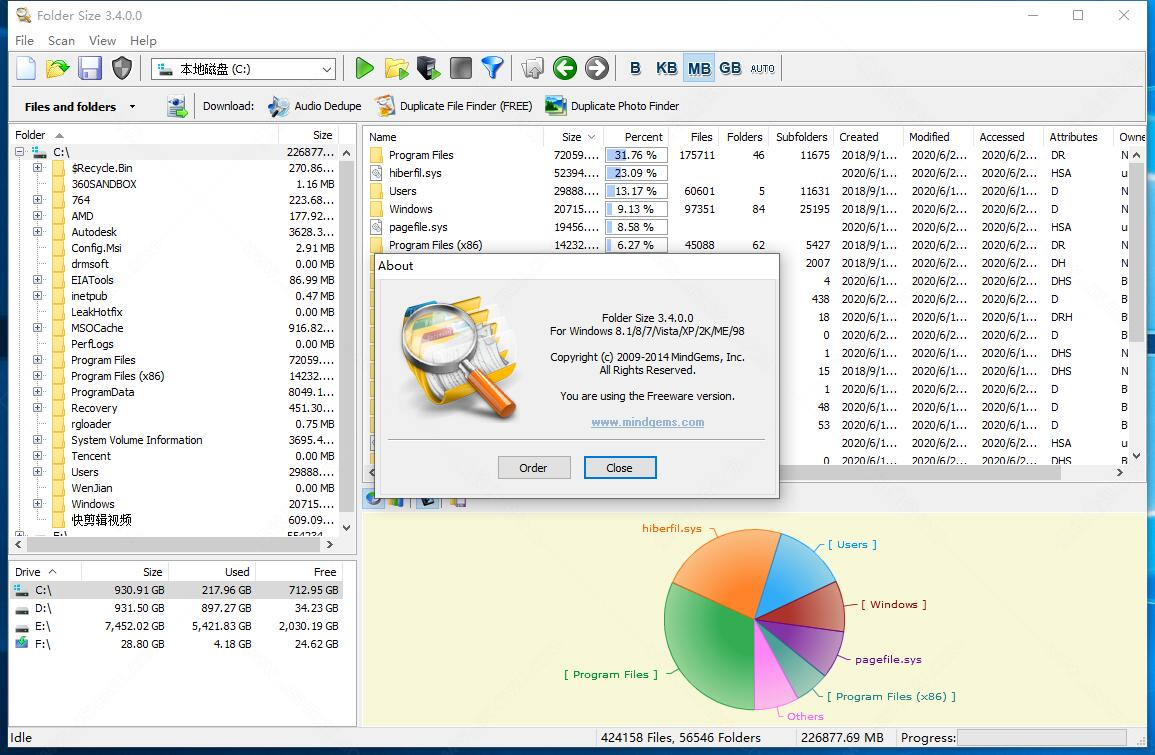Screen dimensions: 1155x755
Task: Expand the $Recycle.Bin tree node
Action: tap(37, 168)
